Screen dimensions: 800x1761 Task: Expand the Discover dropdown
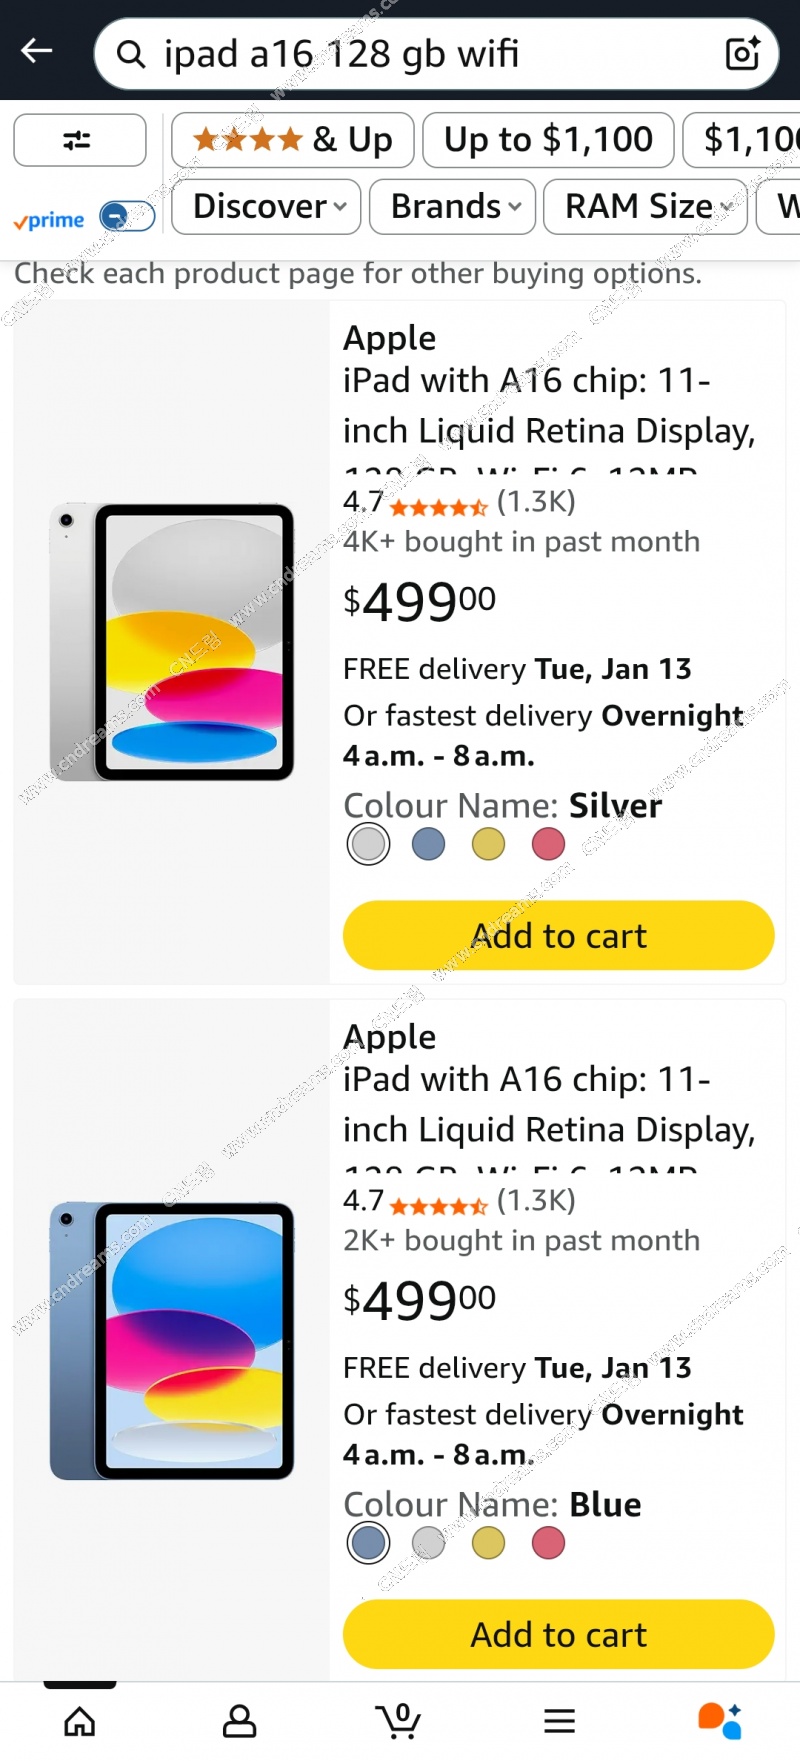pyautogui.click(x=266, y=207)
